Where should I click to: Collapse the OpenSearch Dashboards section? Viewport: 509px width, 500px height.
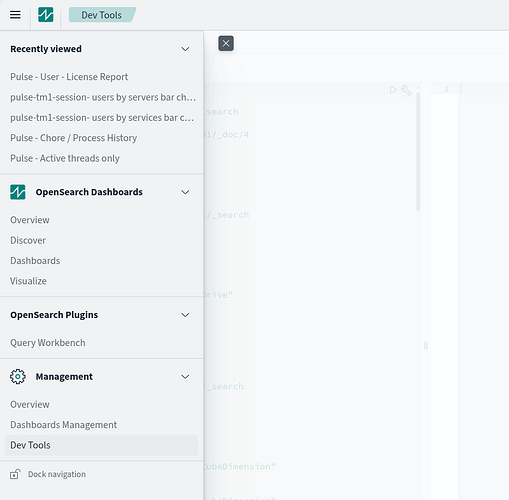[x=185, y=192]
